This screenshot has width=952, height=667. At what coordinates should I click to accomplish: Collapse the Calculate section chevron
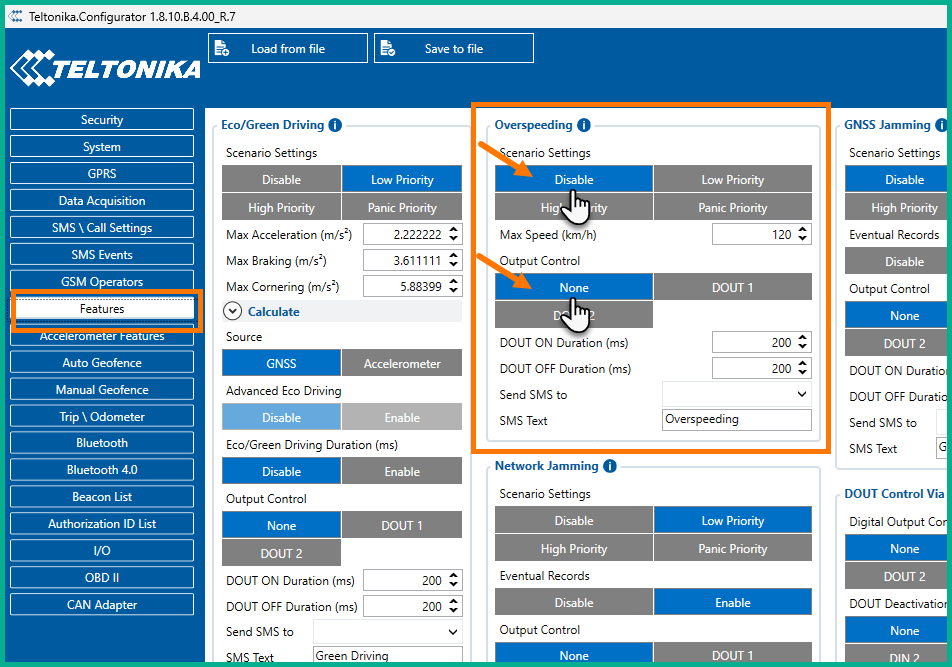(x=232, y=311)
